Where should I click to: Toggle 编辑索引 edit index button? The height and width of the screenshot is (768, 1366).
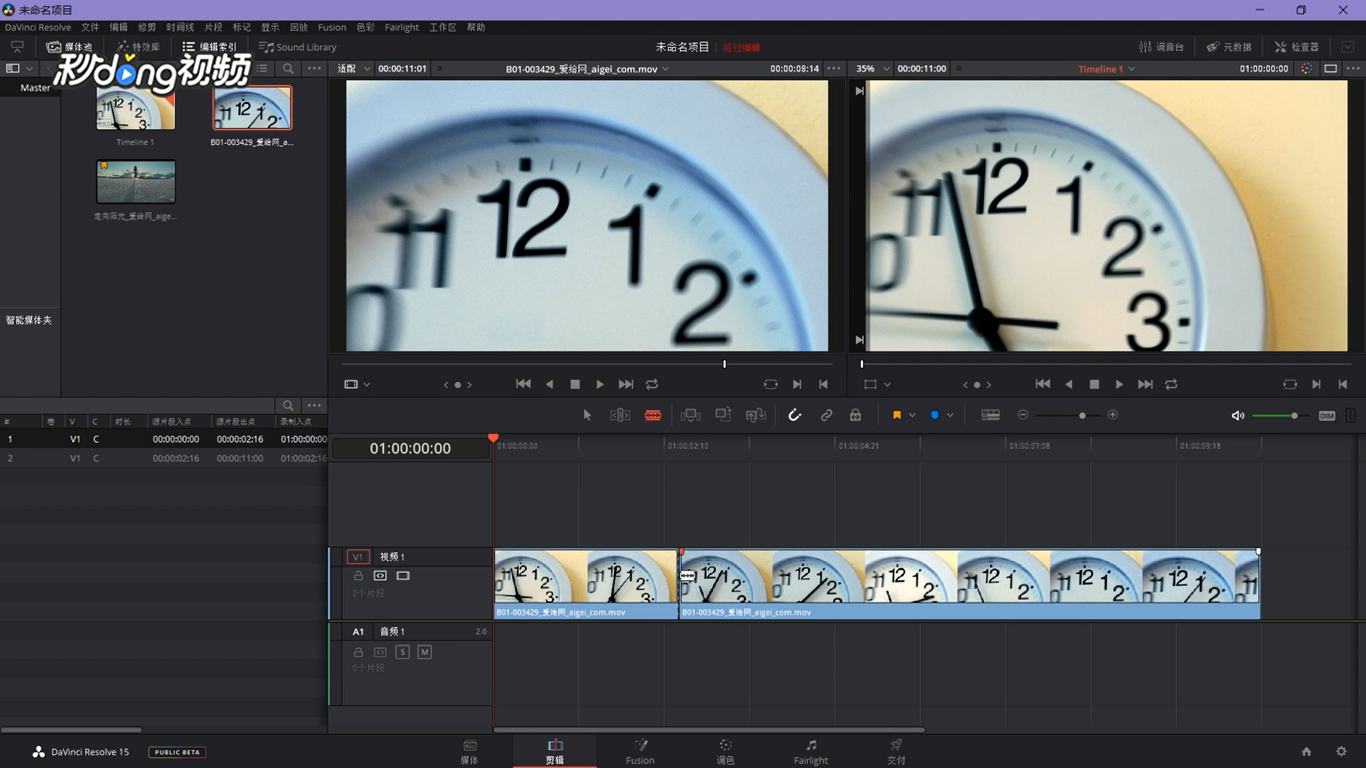point(210,47)
